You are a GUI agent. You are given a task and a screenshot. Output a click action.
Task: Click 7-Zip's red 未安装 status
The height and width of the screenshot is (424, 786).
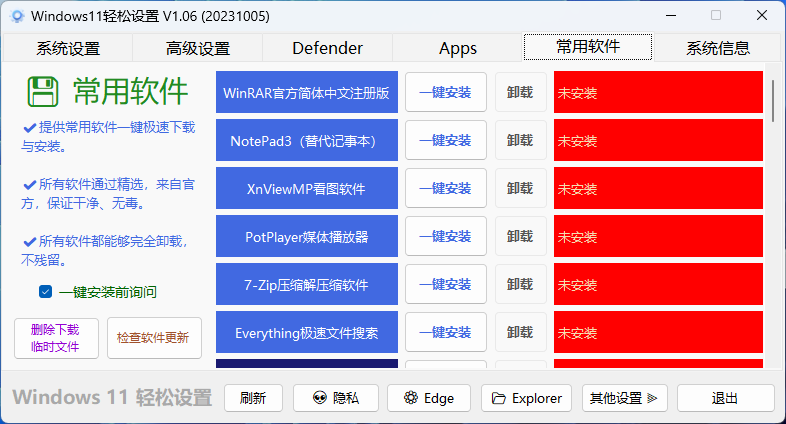point(658,285)
